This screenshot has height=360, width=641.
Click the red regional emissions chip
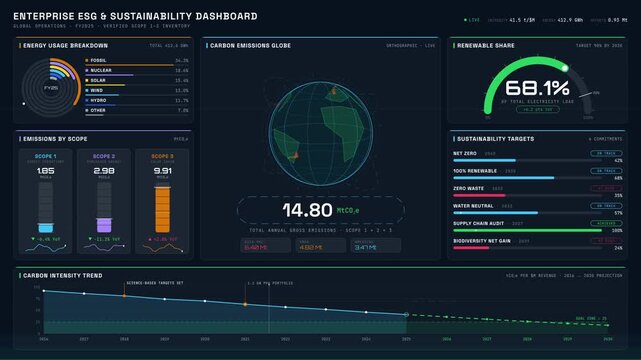click(266, 246)
